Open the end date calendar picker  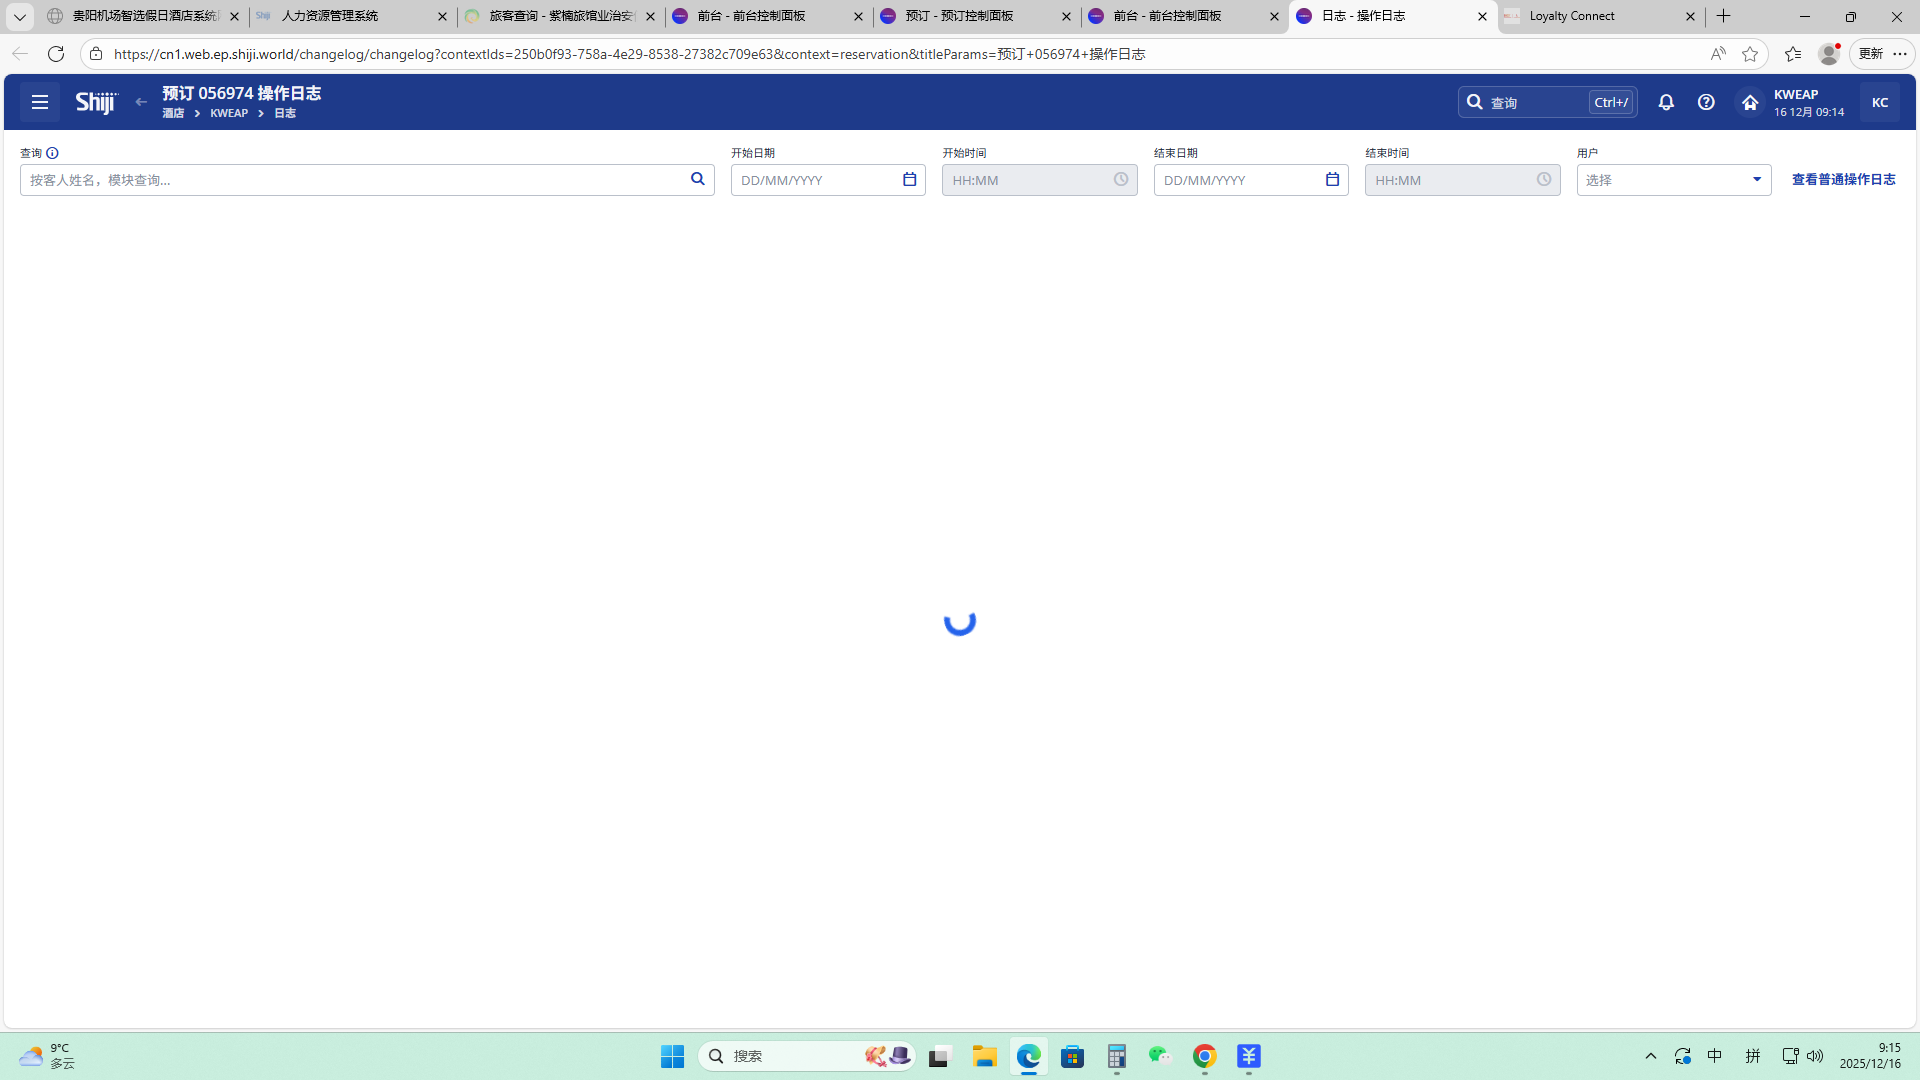pyautogui.click(x=1332, y=179)
